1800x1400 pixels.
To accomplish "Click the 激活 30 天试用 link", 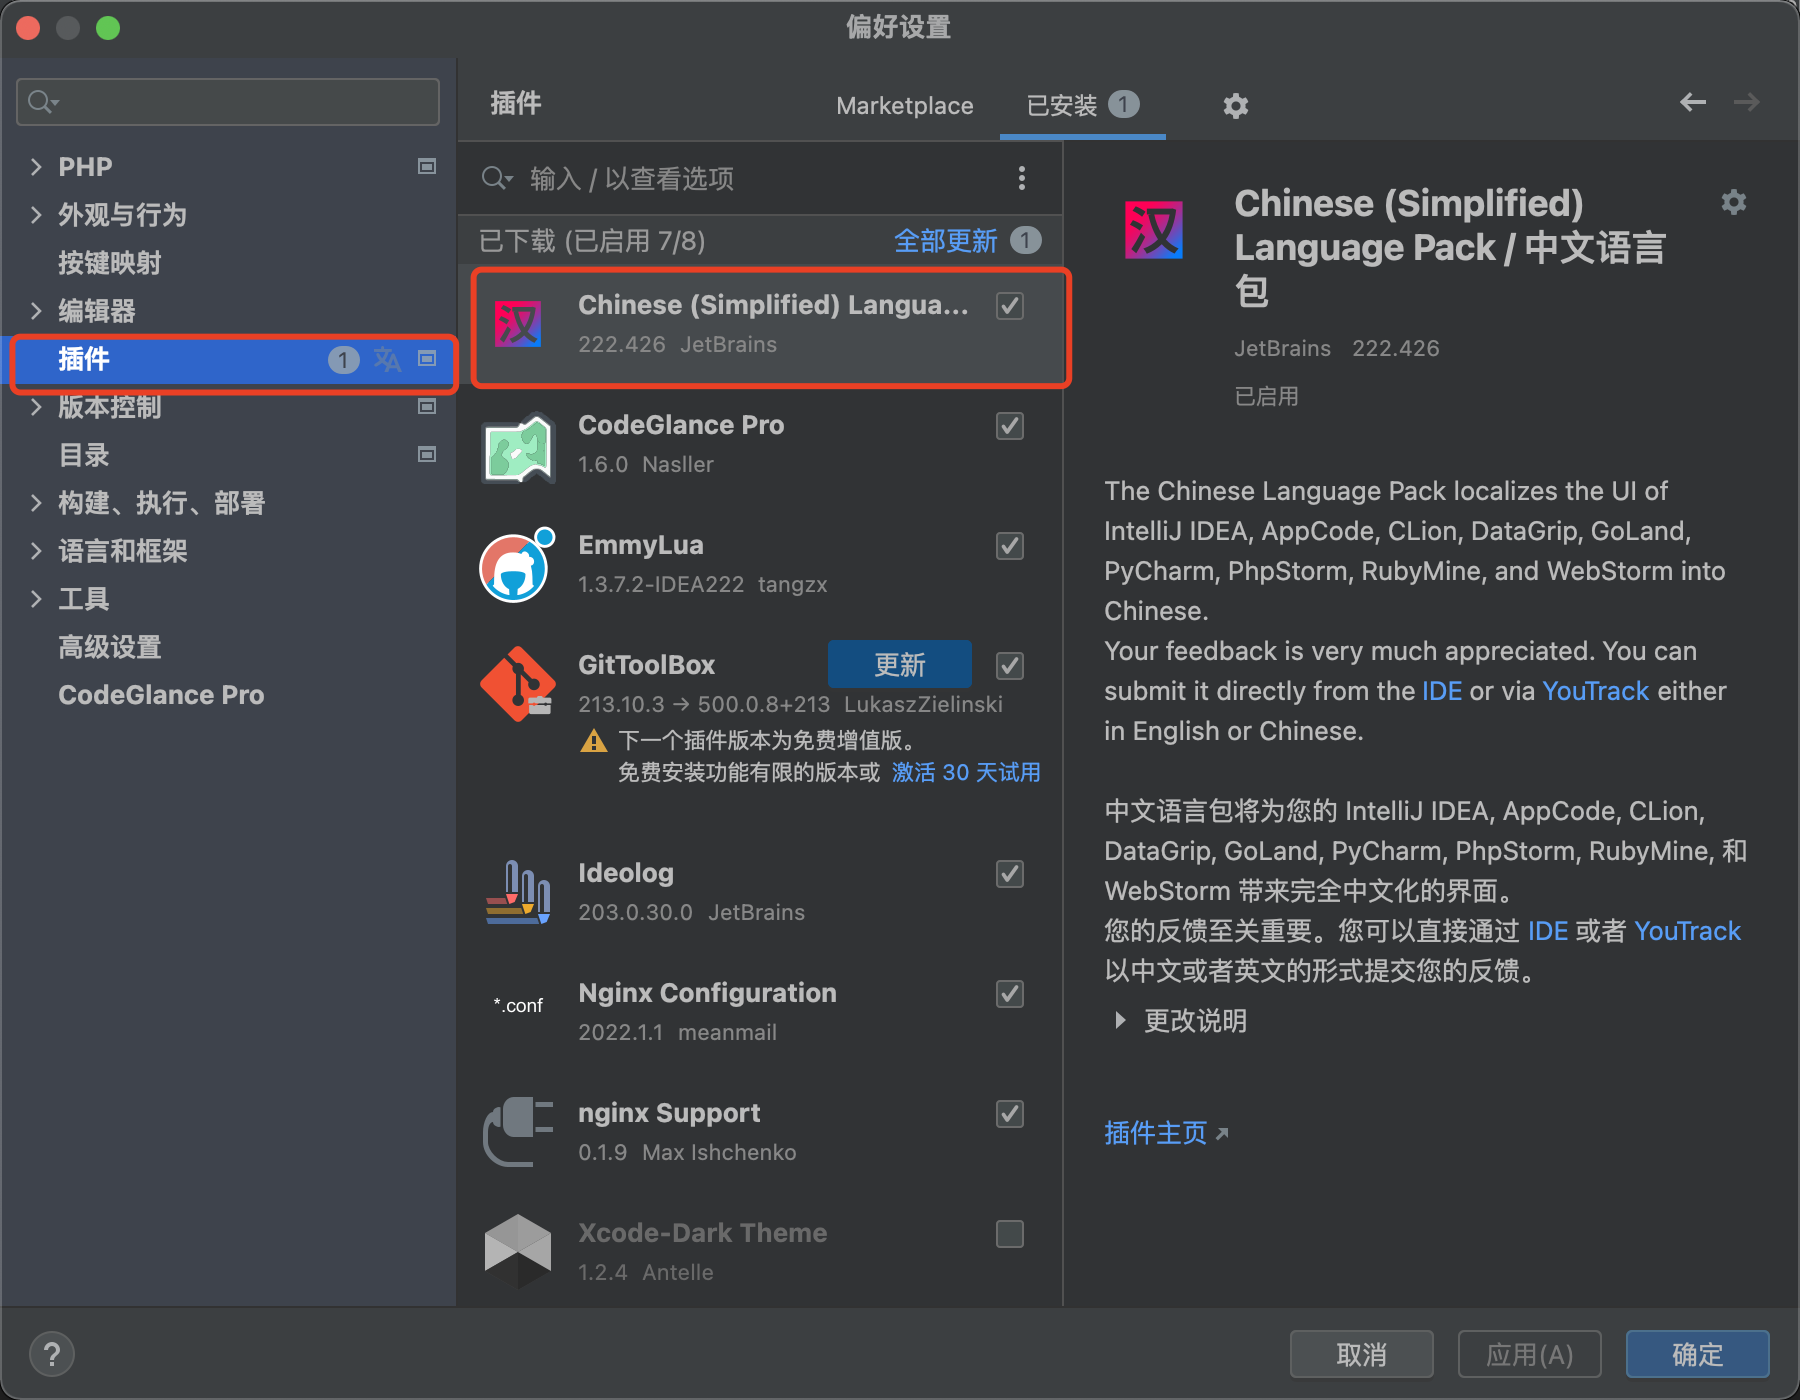I will [966, 772].
